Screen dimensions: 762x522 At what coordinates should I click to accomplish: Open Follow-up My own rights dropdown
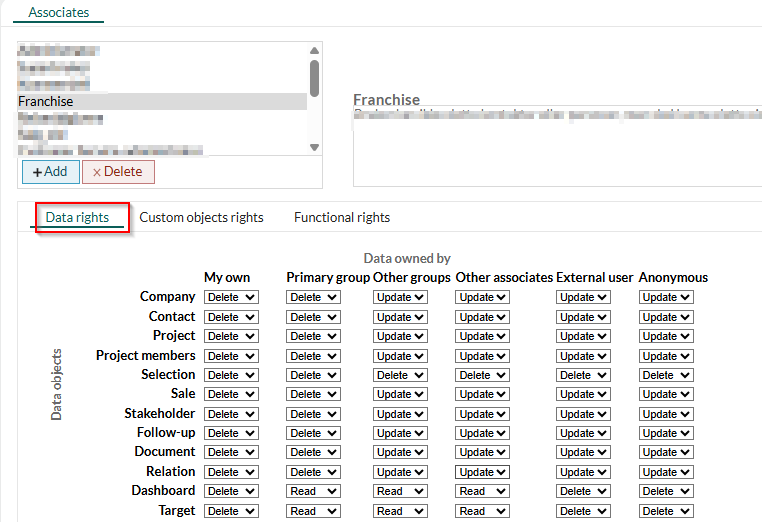[231, 433]
